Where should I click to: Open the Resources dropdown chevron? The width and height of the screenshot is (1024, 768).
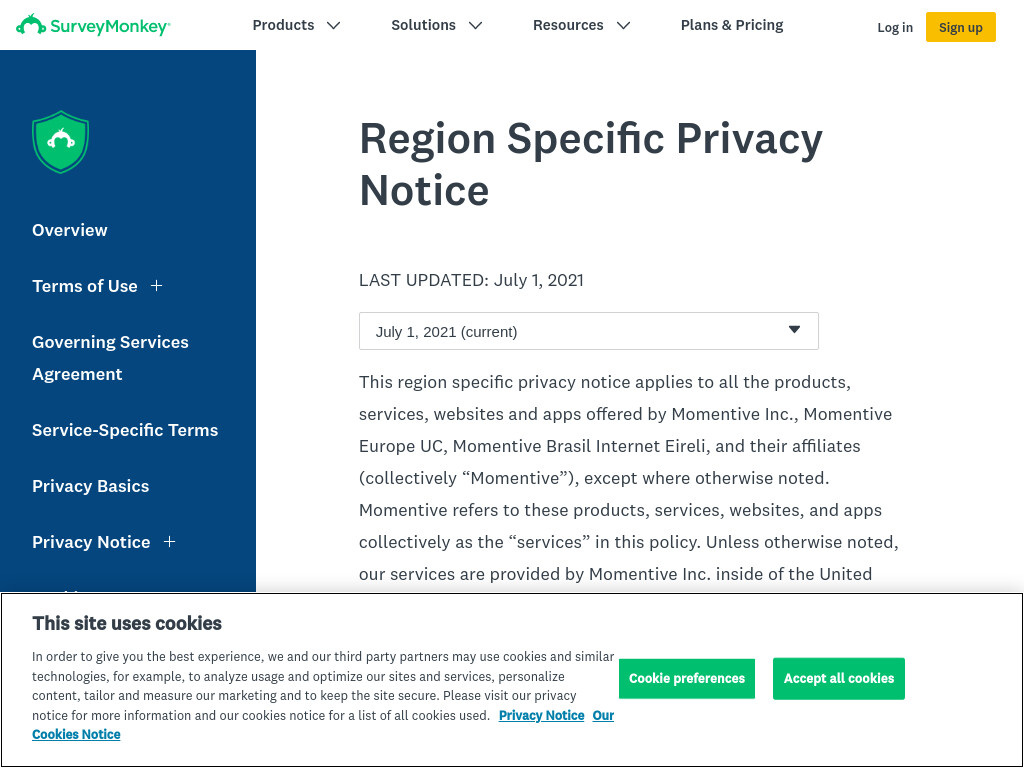coord(624,25)
